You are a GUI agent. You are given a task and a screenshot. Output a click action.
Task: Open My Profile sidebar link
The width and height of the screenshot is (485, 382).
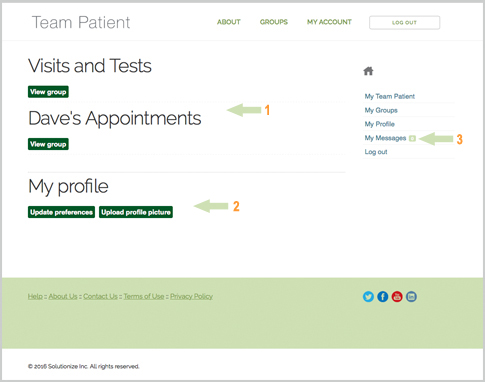click(380, 124)
